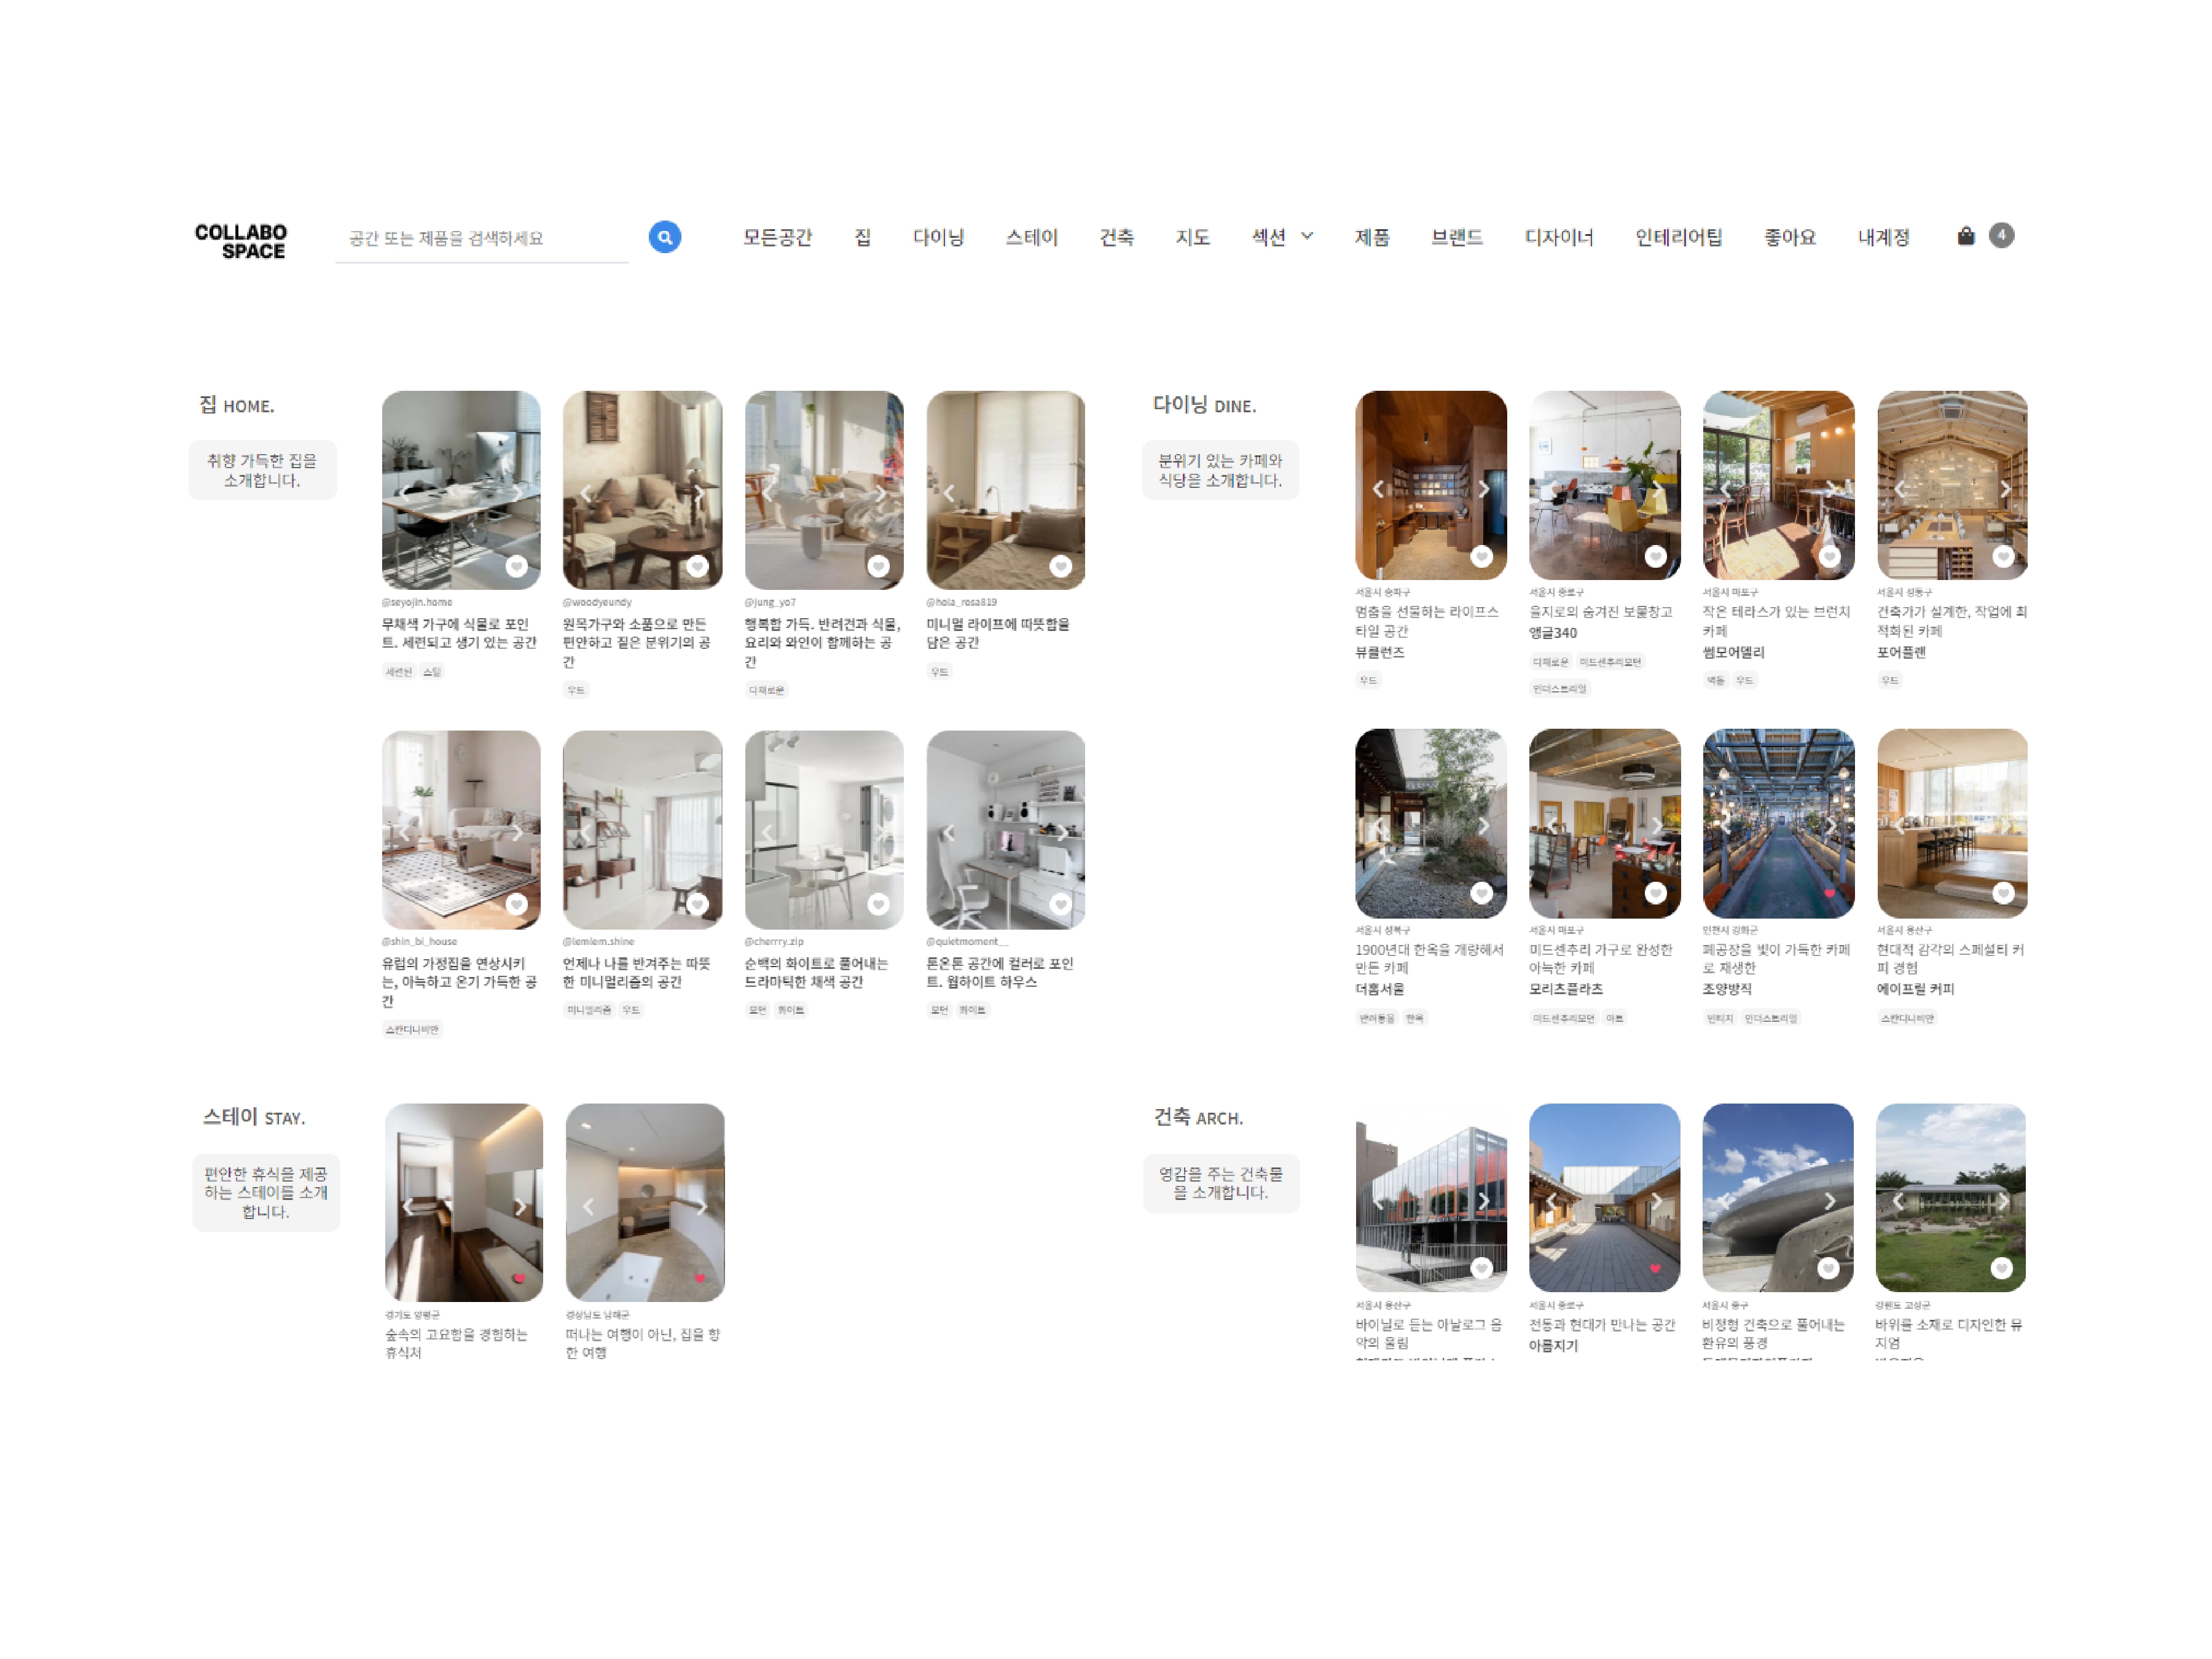Go to the 다이닝 menu item
The image size is (2212, 1659).
pyautogui.click(x=938, y=237)
